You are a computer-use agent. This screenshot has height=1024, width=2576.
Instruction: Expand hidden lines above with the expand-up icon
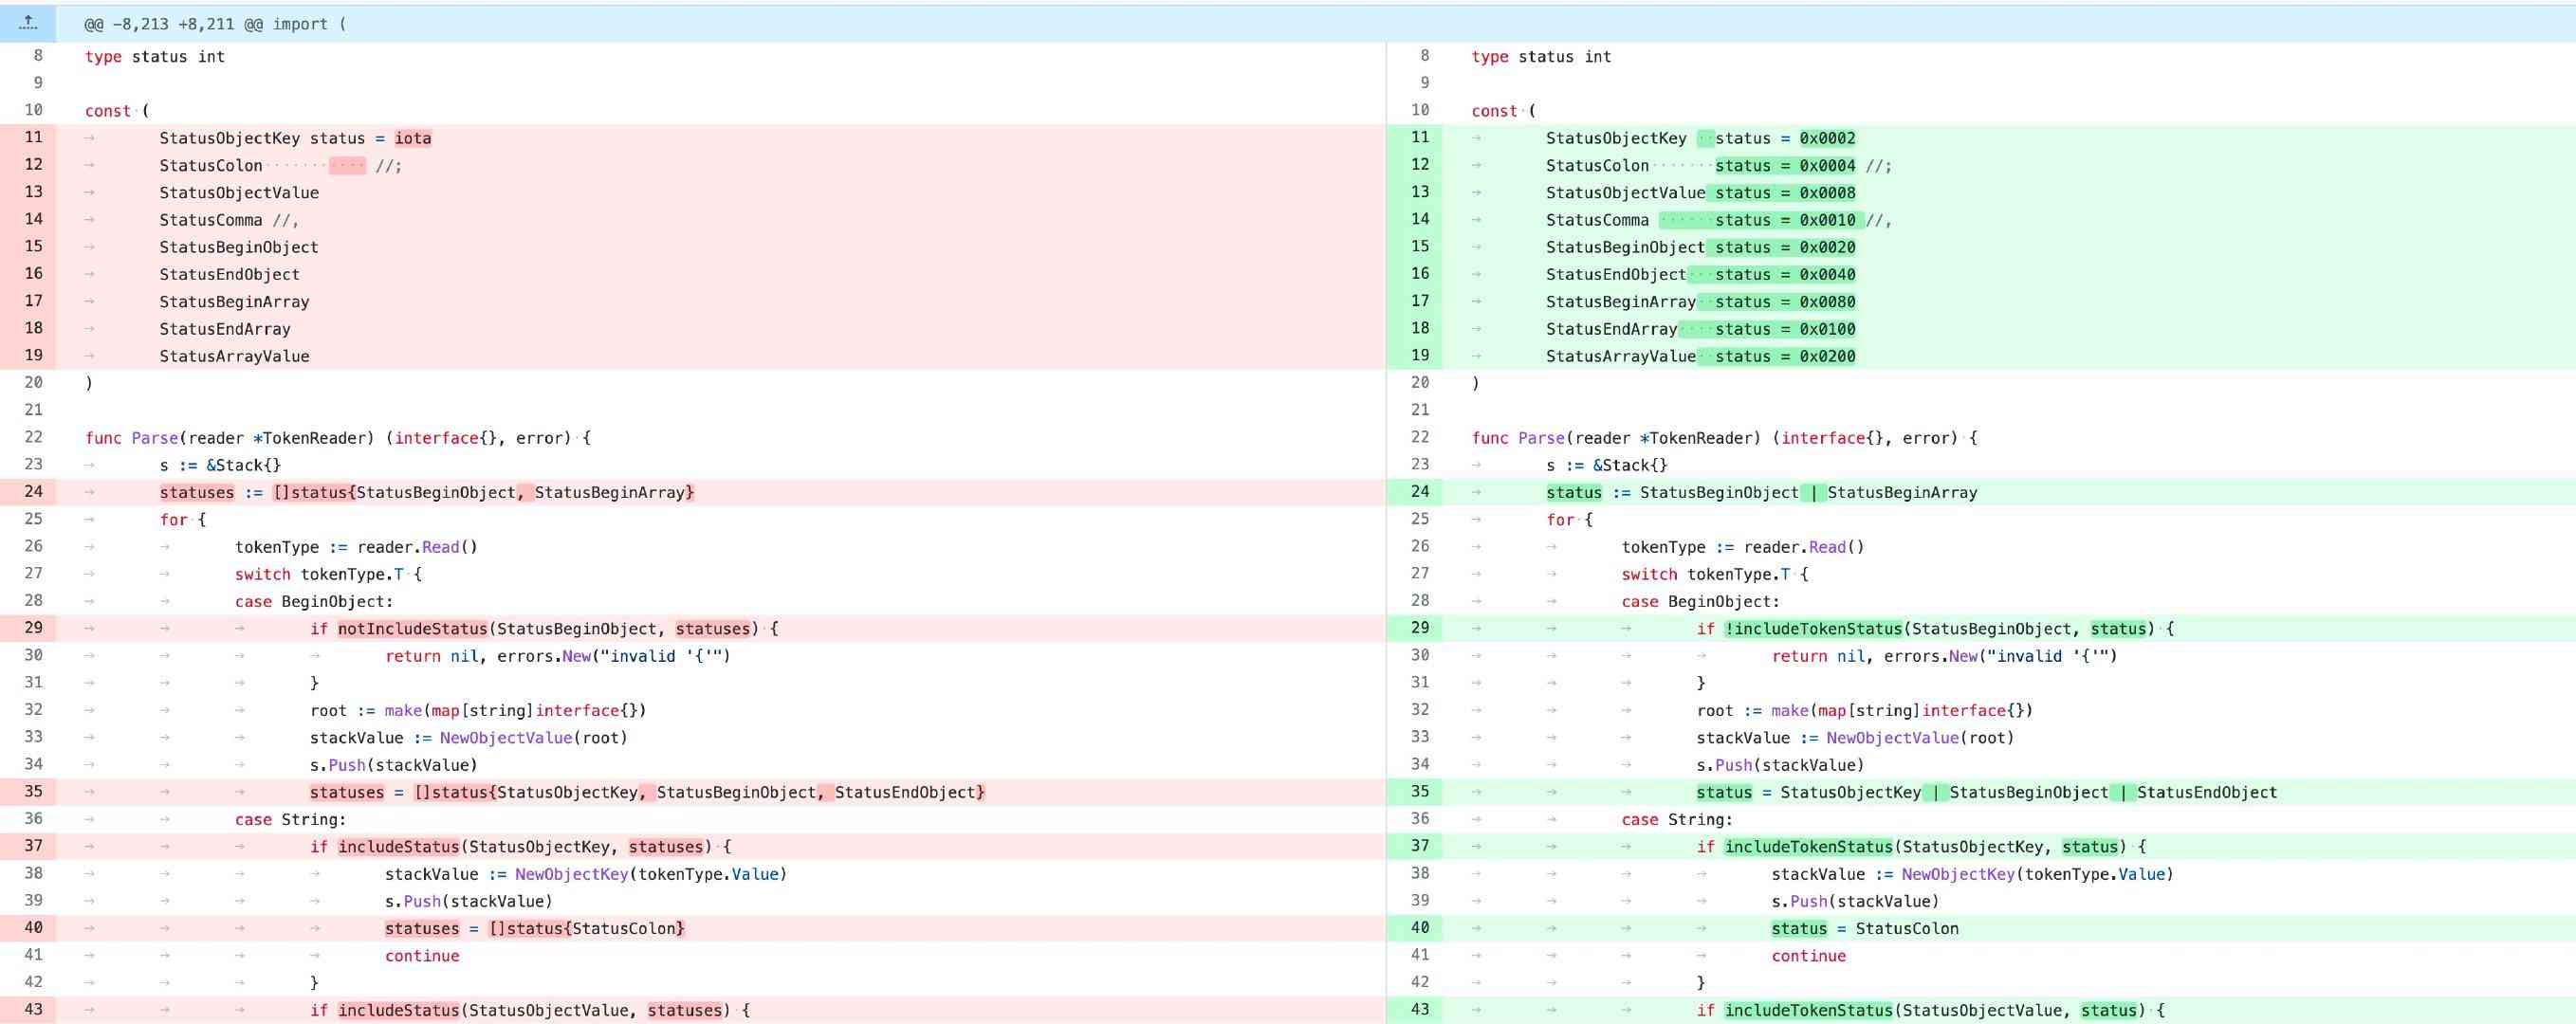click(28, 22)
